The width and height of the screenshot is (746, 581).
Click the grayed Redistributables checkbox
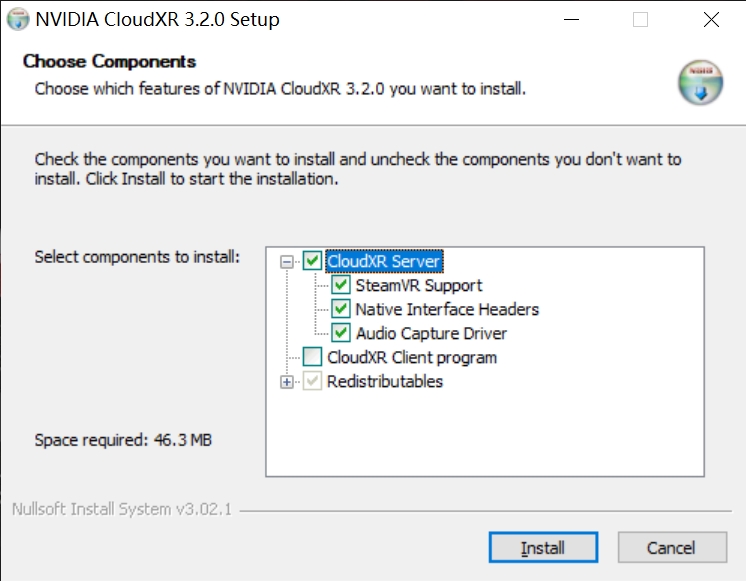click(x=312, y=381)
